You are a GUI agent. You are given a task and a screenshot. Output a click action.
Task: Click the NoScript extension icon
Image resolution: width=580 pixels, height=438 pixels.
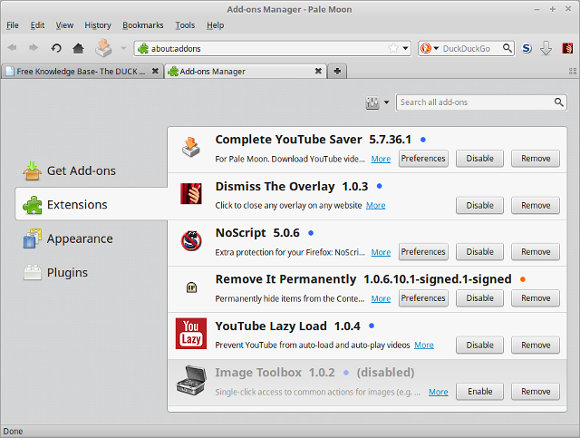[x=191, y=240]
